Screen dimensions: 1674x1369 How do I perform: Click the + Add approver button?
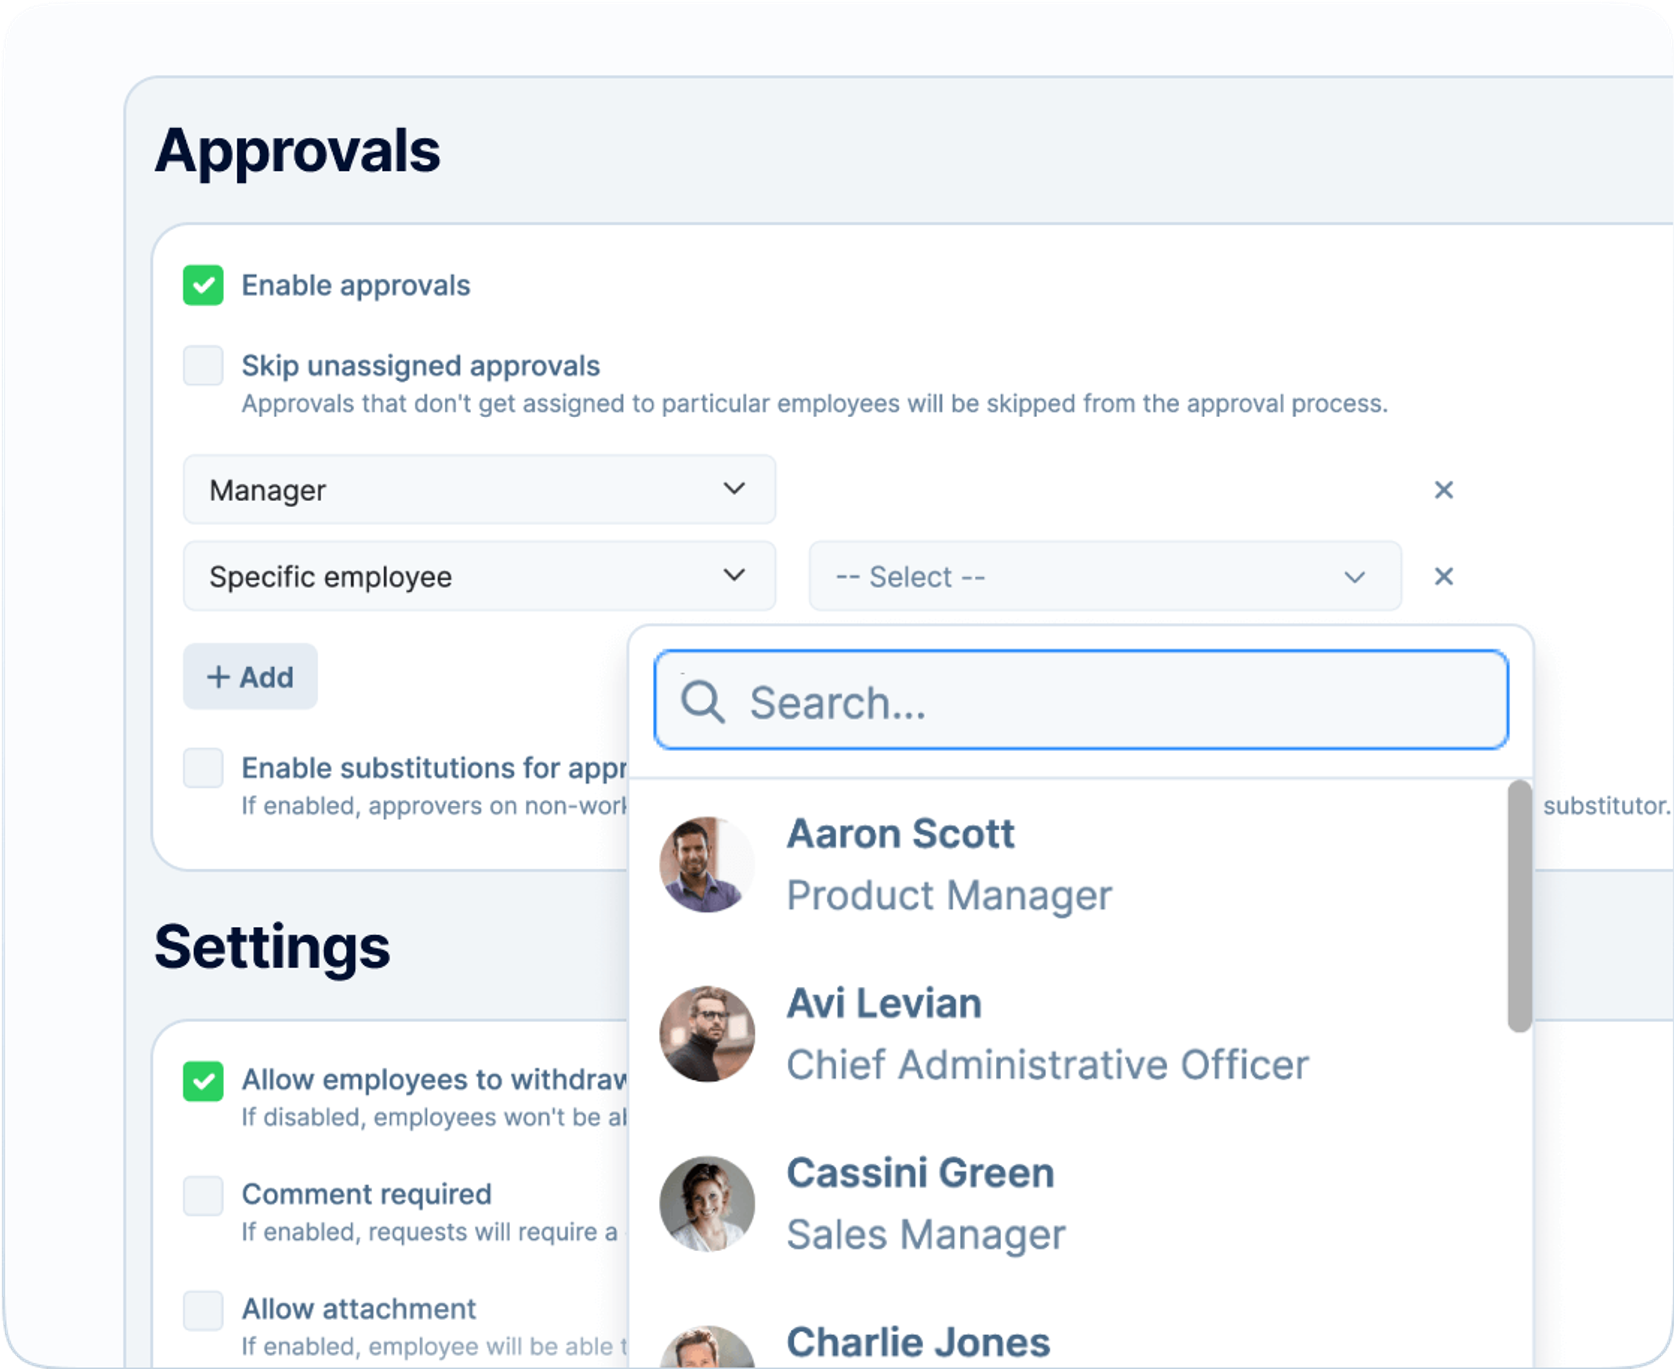tap(250, 677)
